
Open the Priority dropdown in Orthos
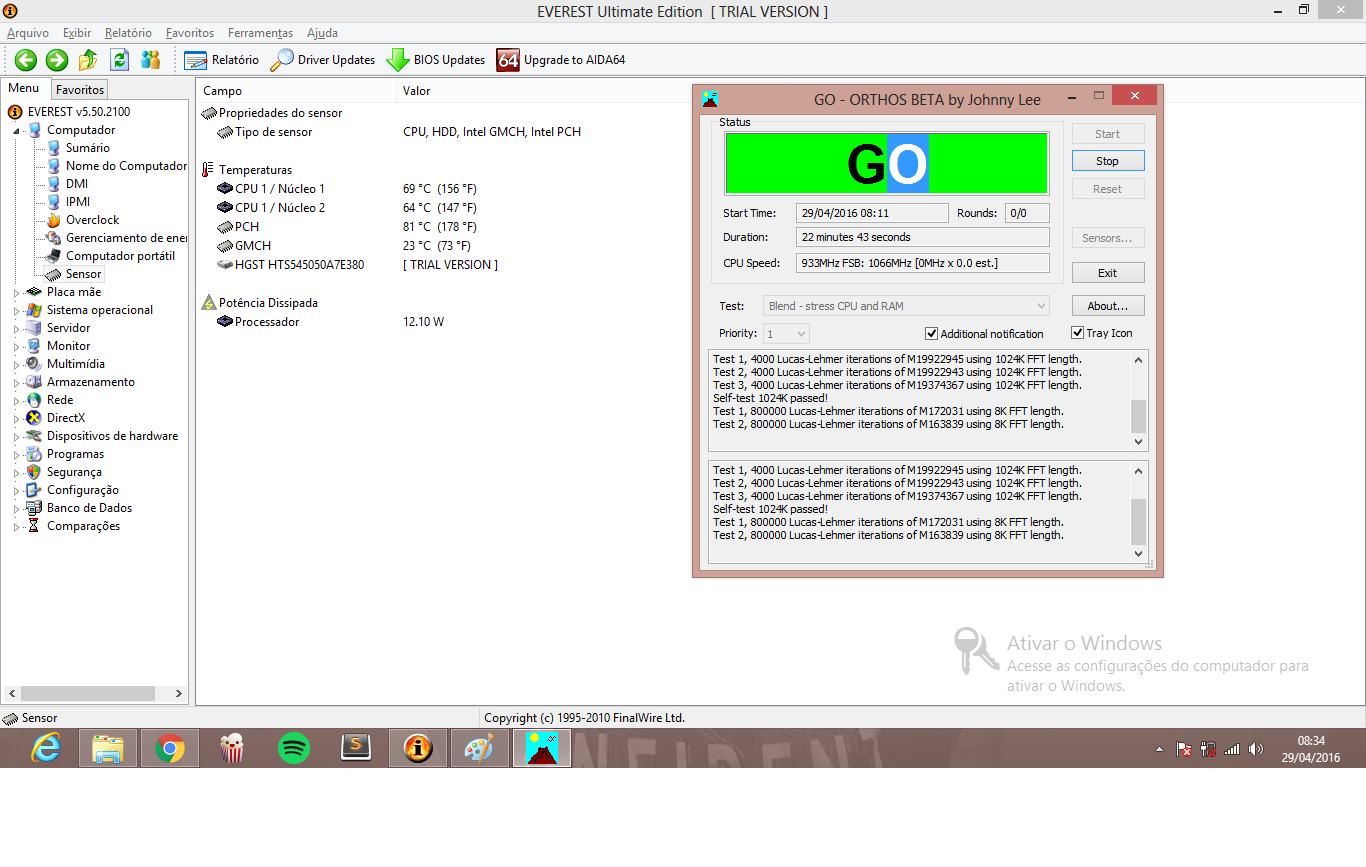[x=786, y=334]
